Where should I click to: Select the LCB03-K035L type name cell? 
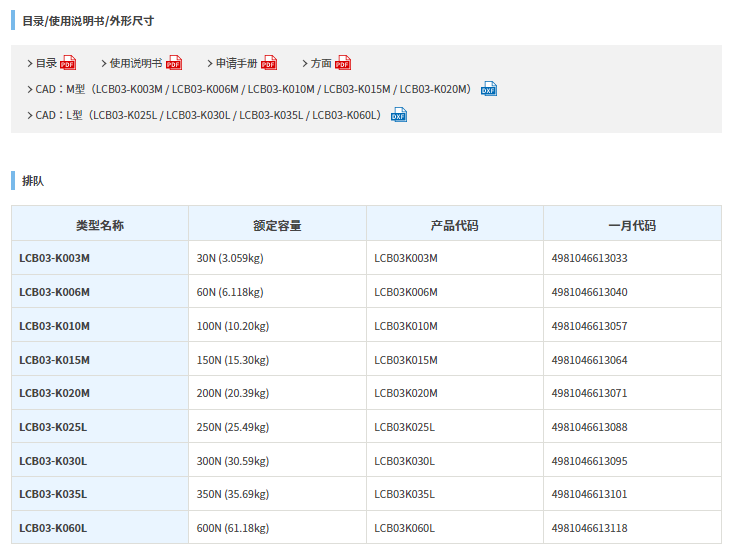[100, 494]
